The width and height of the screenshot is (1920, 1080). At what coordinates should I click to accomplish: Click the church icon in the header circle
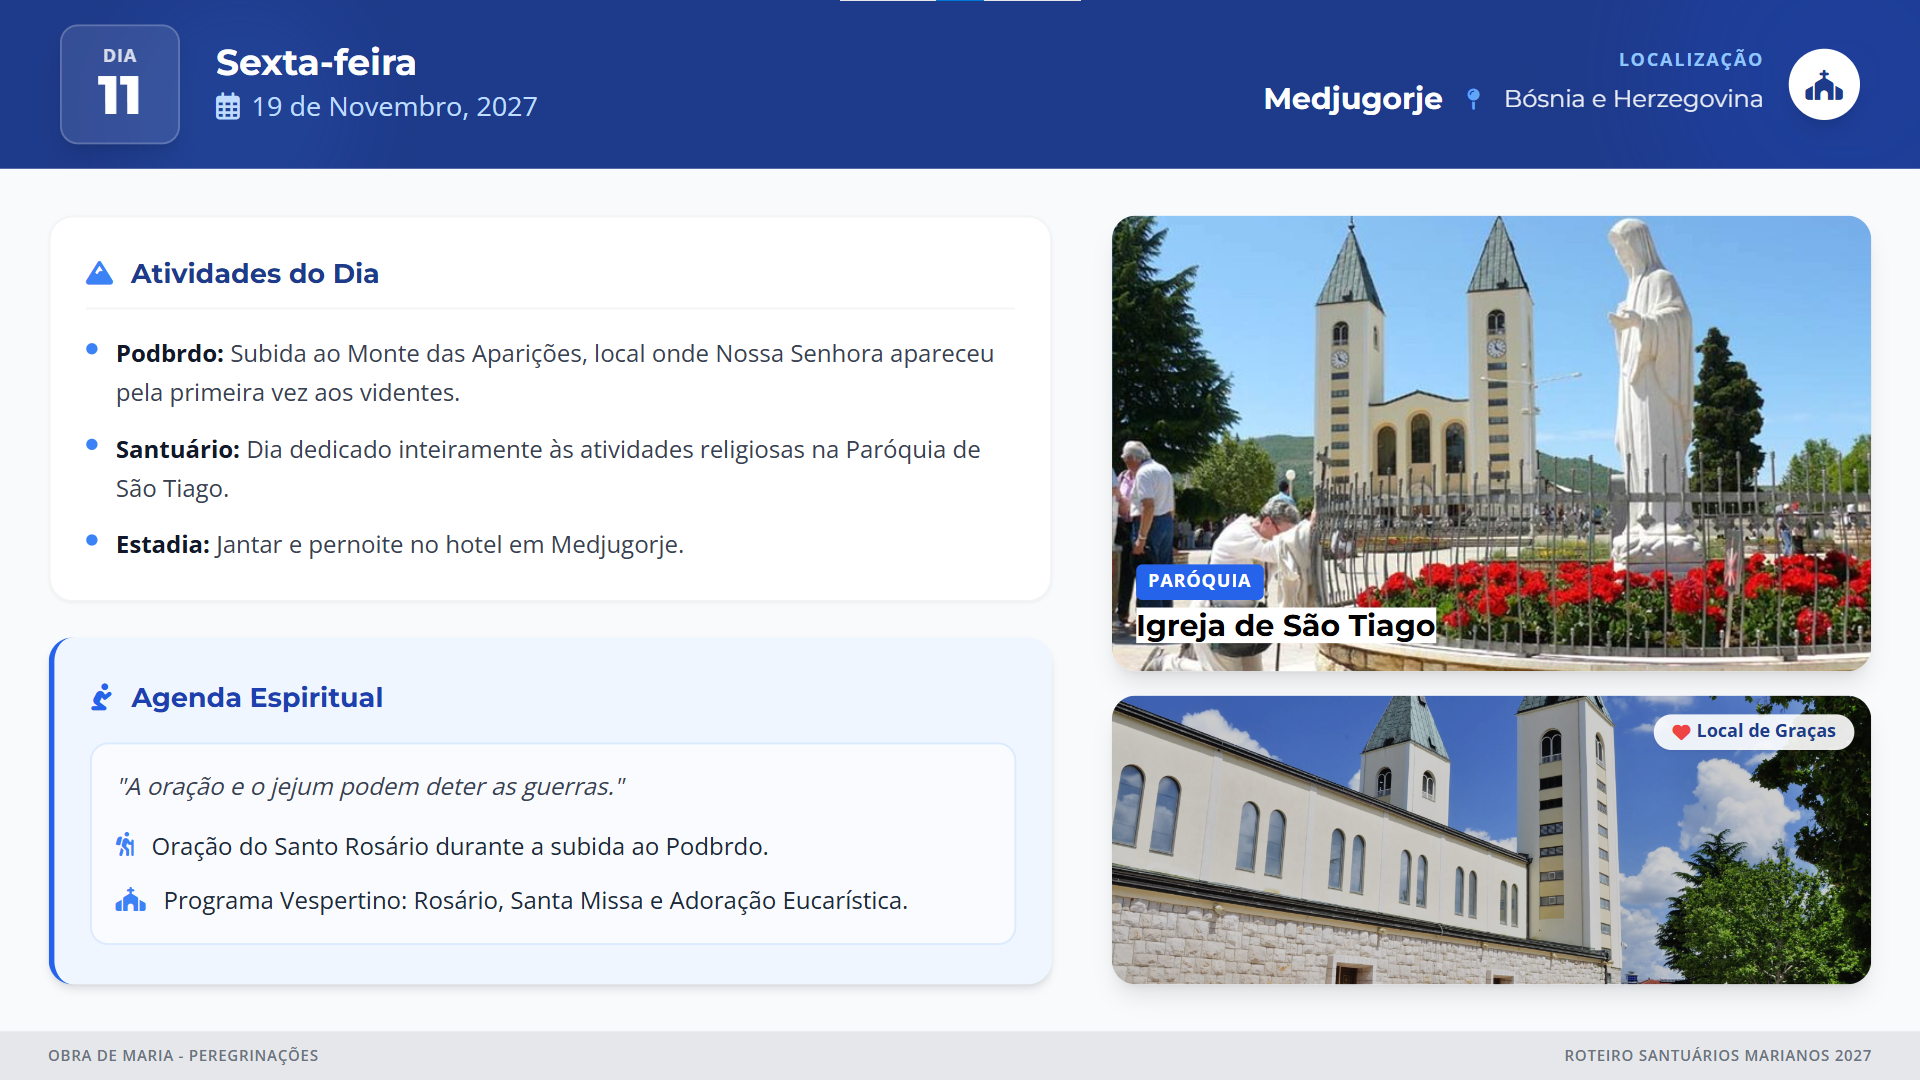[x=1823, y=85]
